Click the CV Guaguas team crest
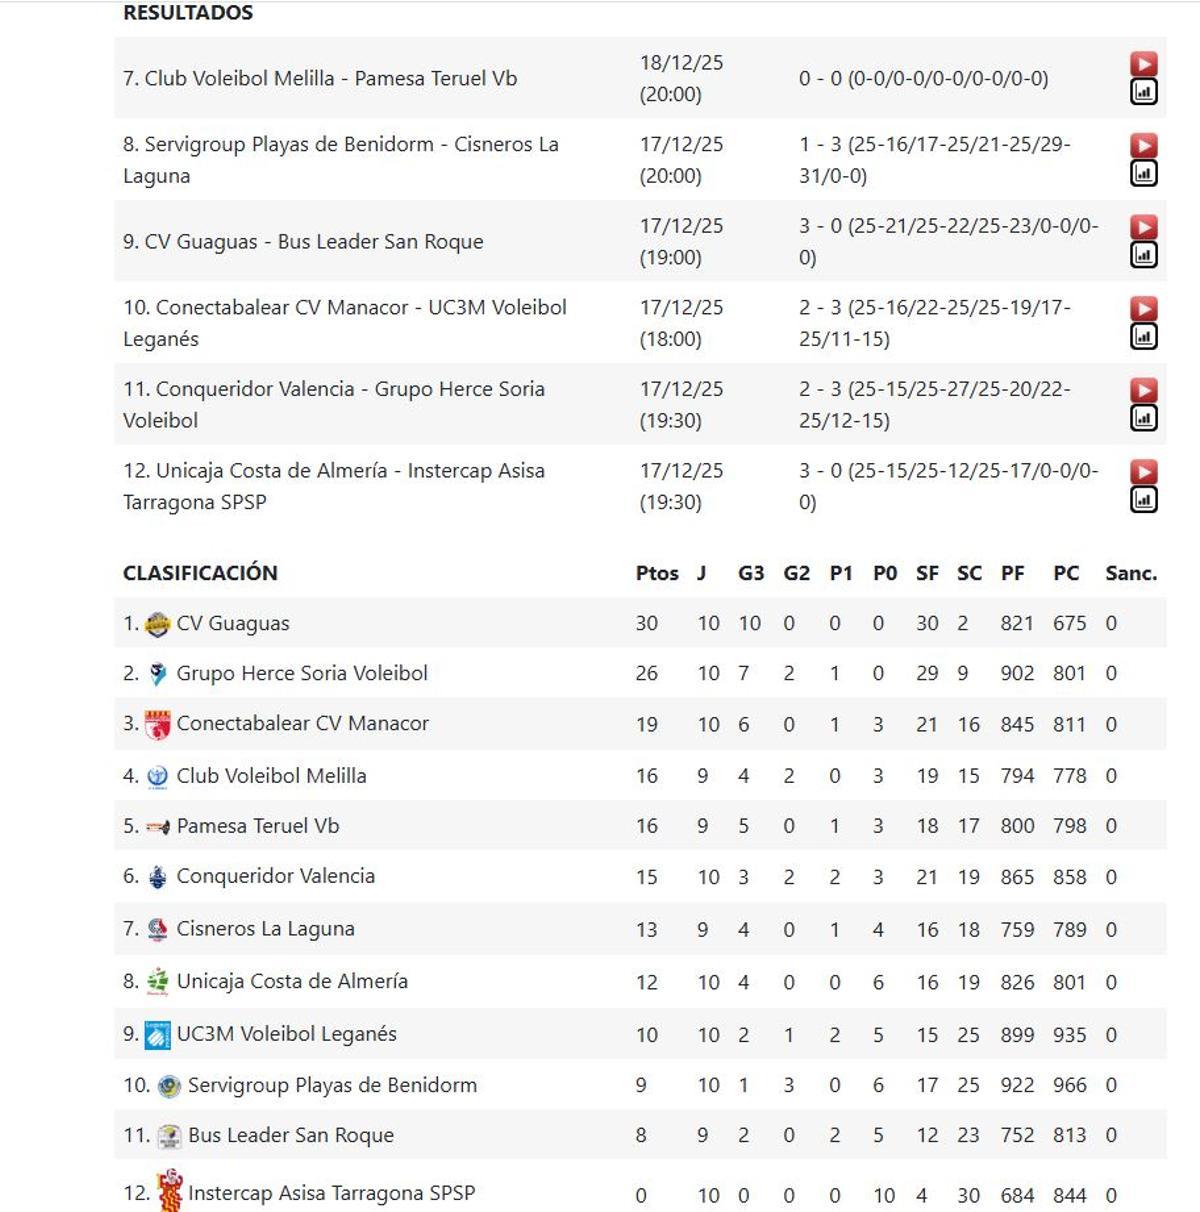The height and width of the screenshot is (1212, 1200). pos(157,622)
